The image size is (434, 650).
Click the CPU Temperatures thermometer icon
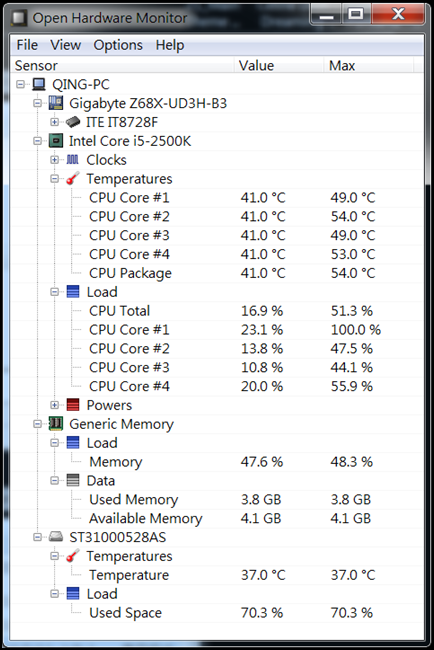(x=73, y=179)
